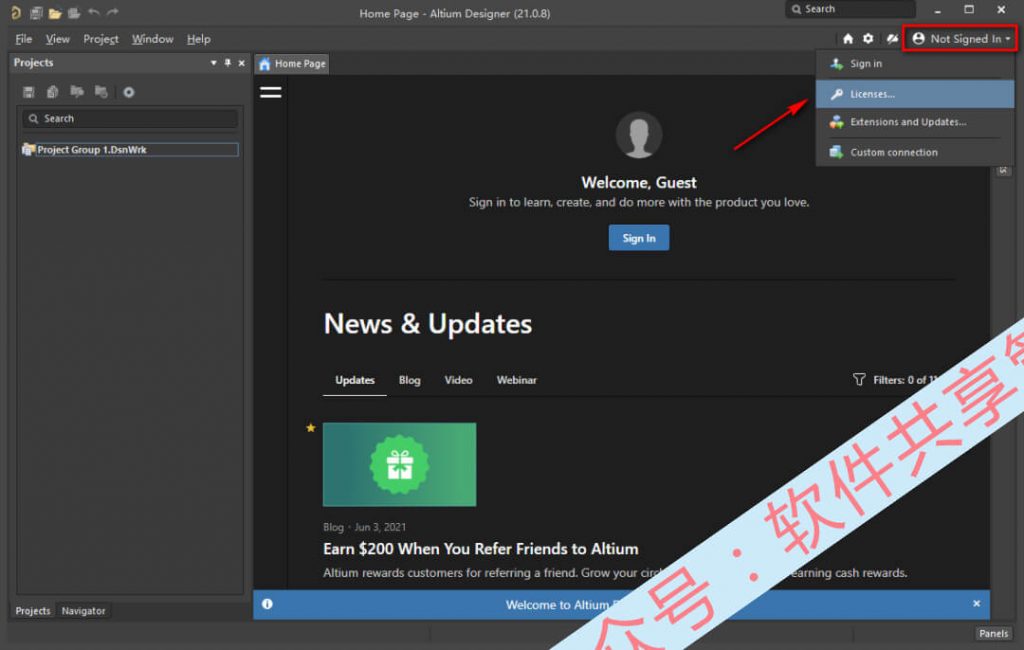Click the green gift article thumbnail

[400, 464]
